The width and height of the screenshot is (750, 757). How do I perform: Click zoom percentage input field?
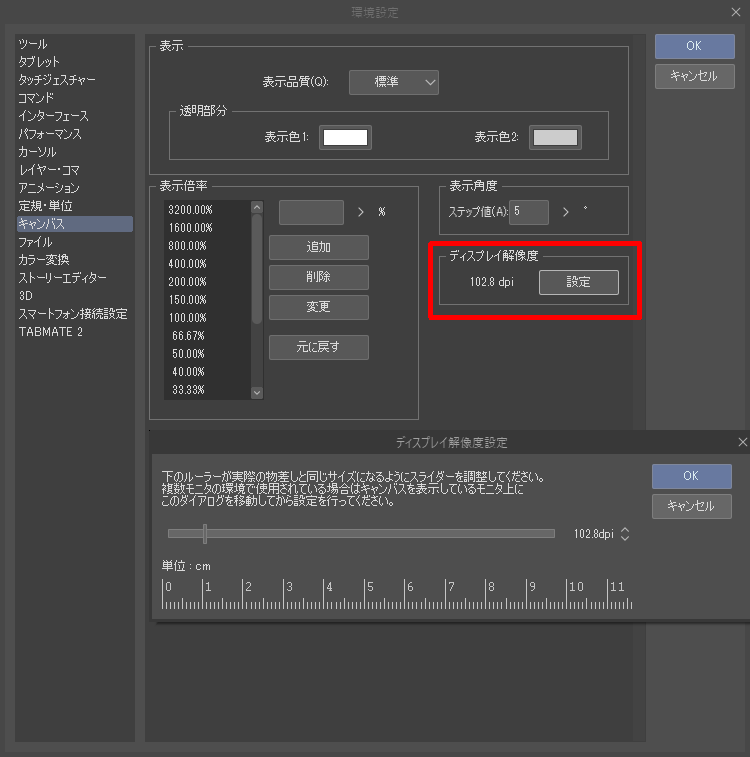(311, 212)
